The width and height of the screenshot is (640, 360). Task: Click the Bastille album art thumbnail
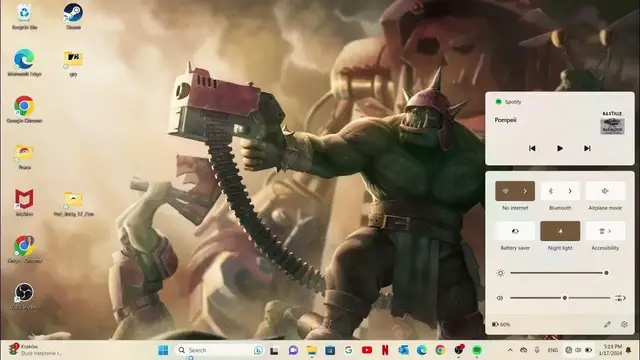click(612, 123)
